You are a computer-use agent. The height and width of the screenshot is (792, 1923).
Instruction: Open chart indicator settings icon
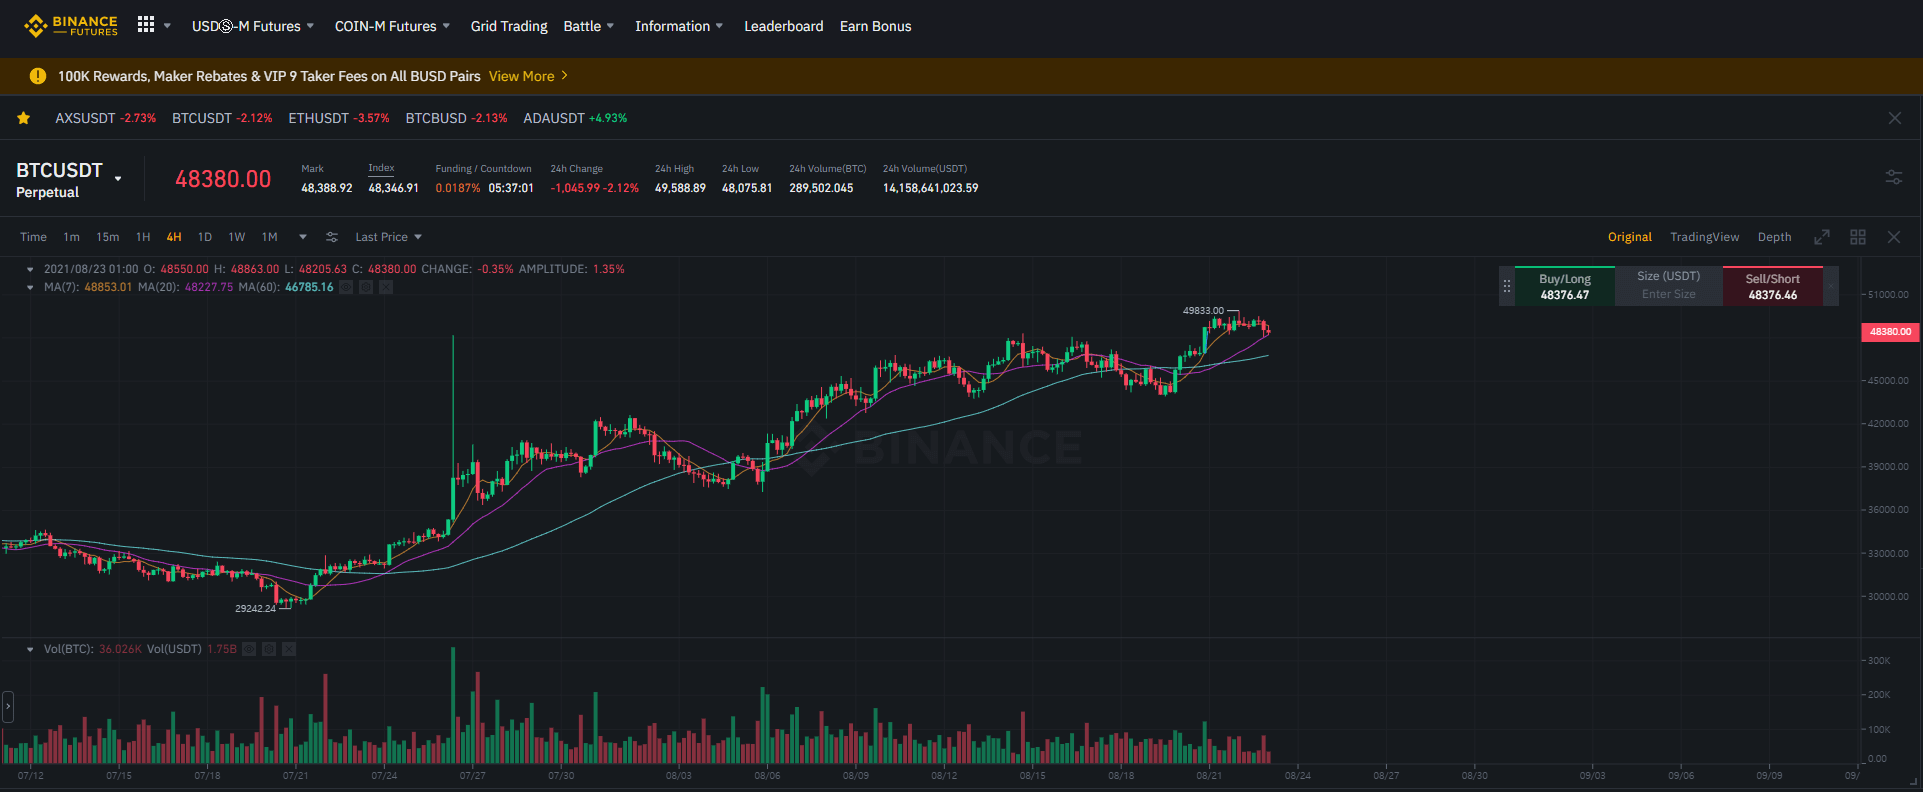pos(332,237)
